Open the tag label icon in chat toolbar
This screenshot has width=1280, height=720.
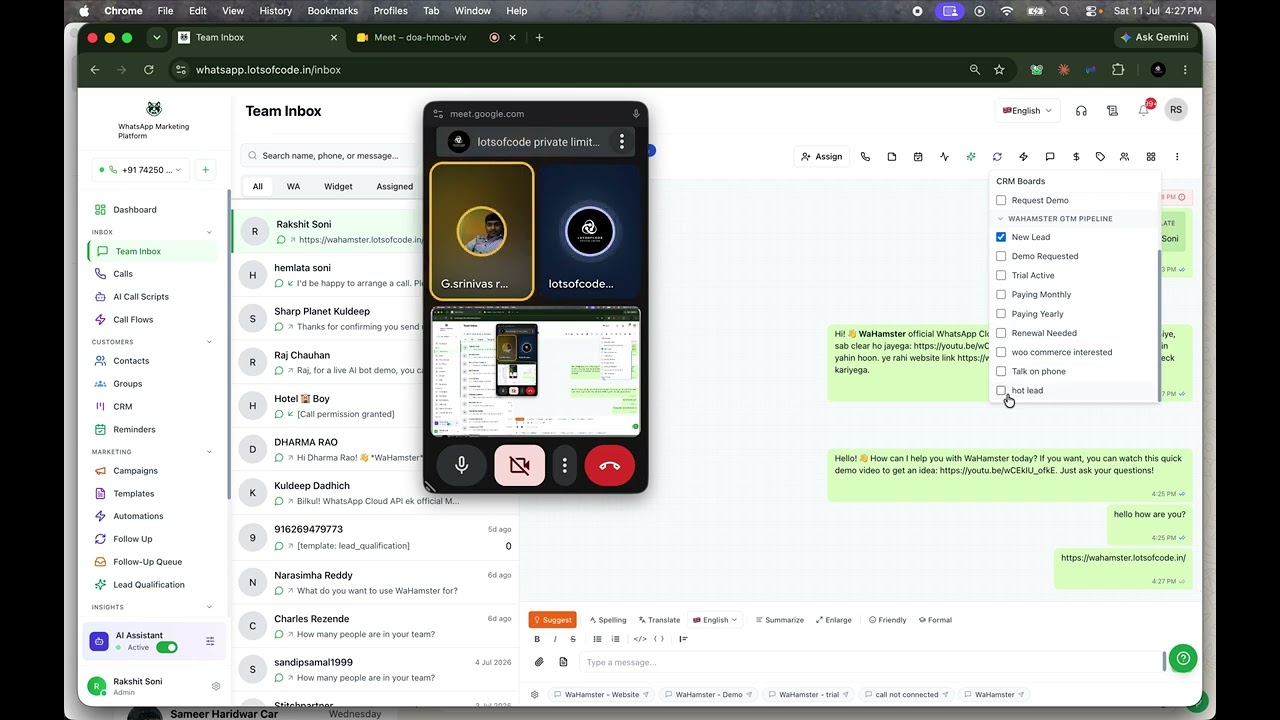(x=1100, y=157)
